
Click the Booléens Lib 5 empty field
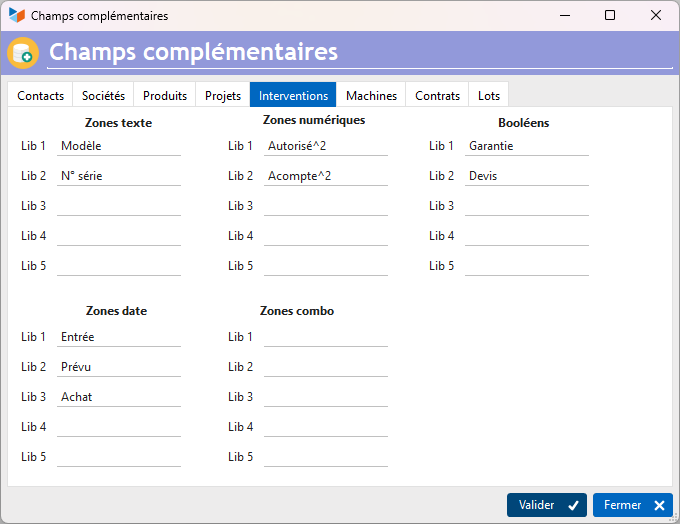[x=526, y=266]
